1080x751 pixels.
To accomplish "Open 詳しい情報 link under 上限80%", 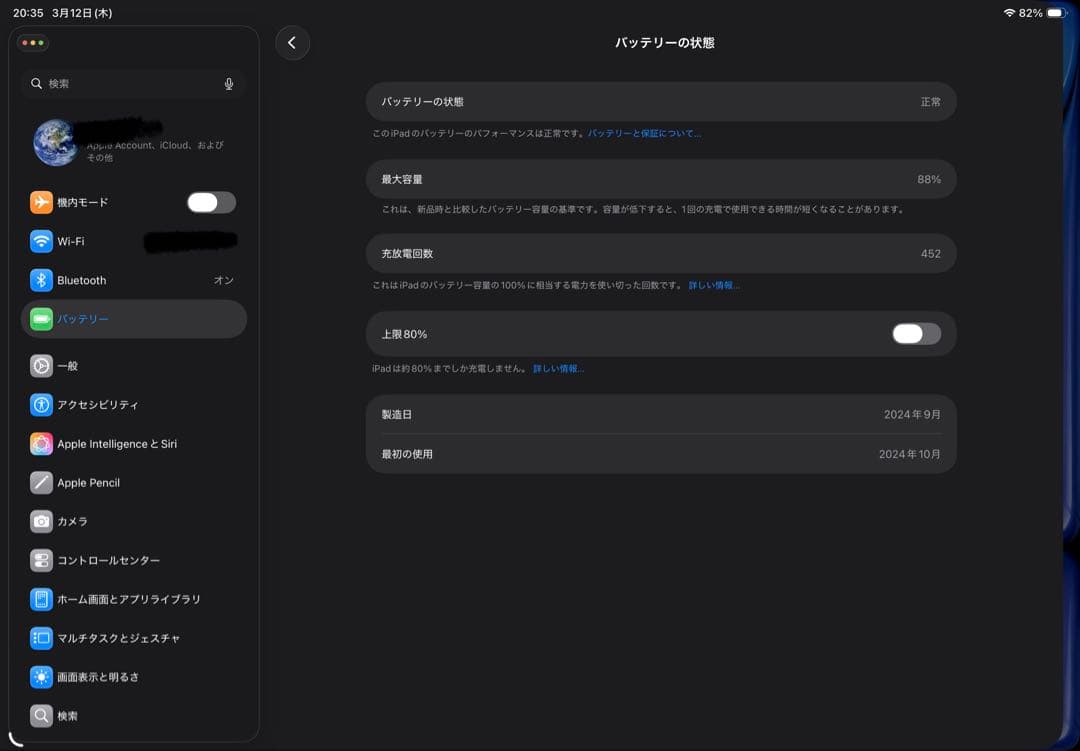I will tap(558, 369).
